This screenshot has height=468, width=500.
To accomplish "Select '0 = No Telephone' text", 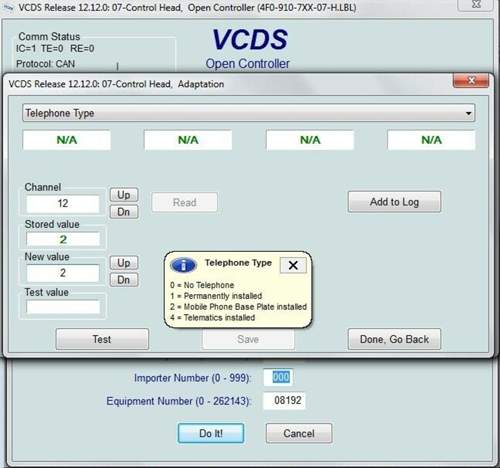I will click(x=202, y=285).
